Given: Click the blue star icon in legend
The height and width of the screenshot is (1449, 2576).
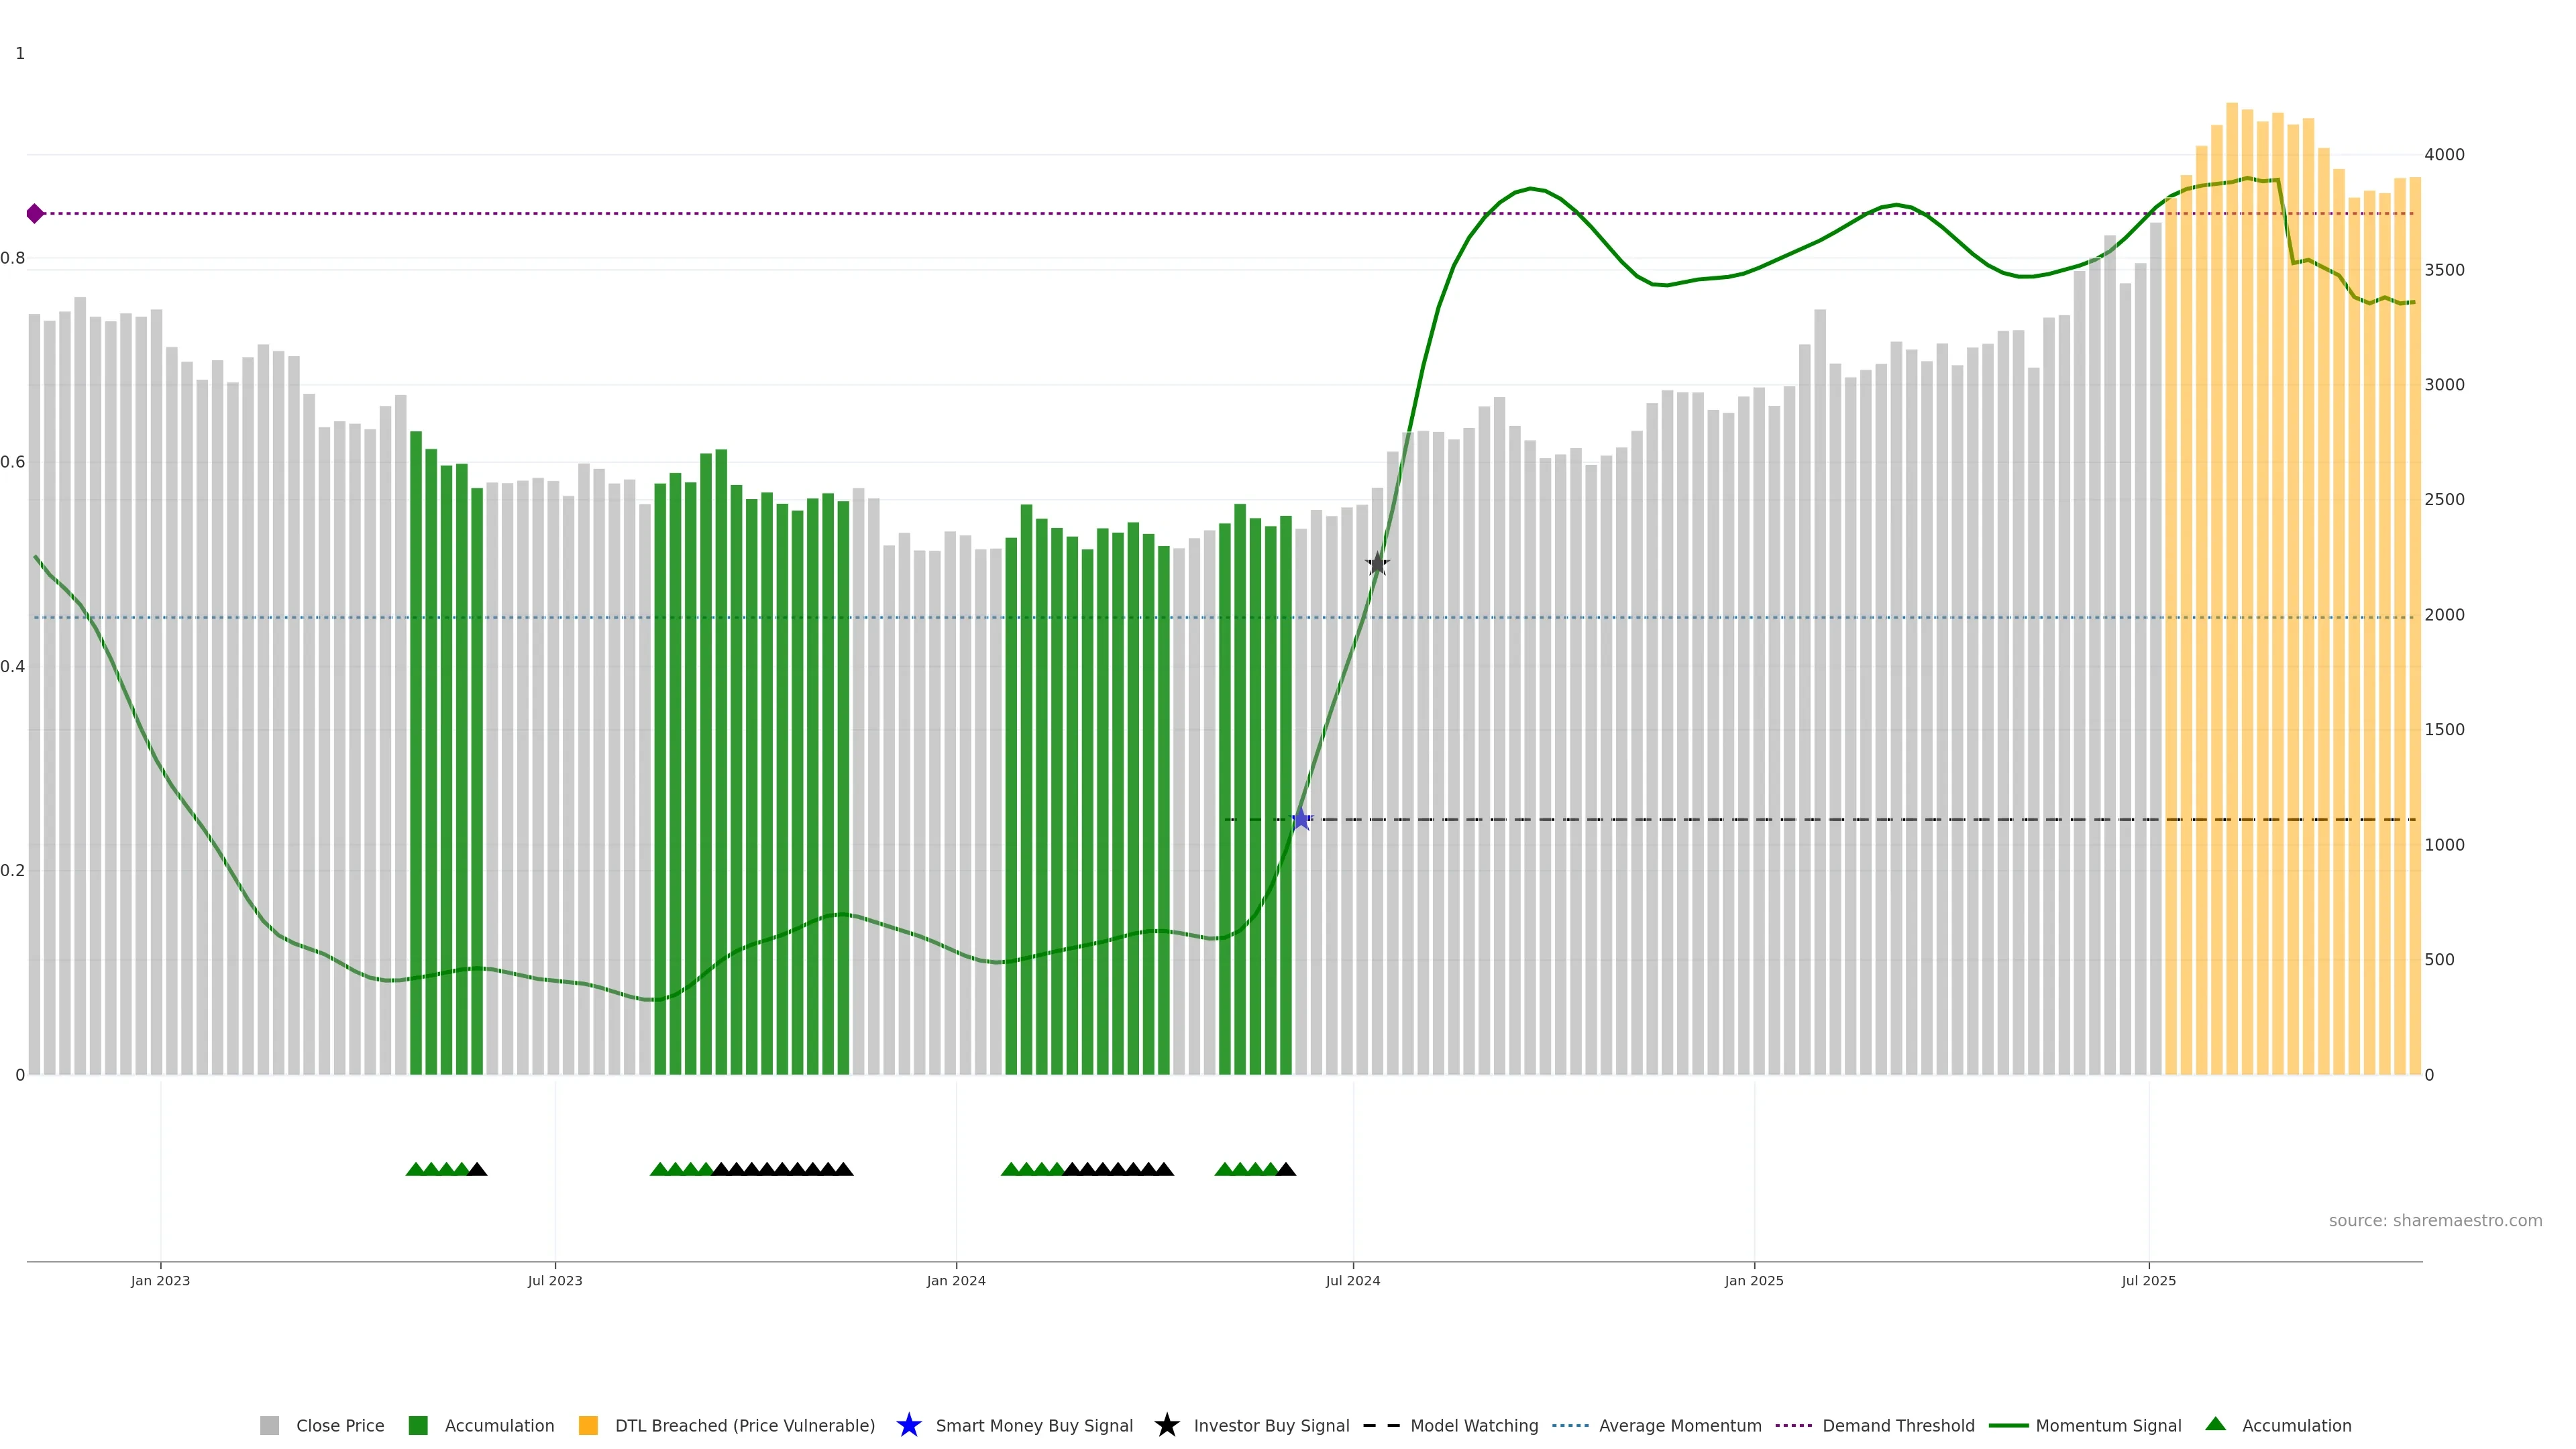Looking at the screenshot, I should click(908, 1425).
